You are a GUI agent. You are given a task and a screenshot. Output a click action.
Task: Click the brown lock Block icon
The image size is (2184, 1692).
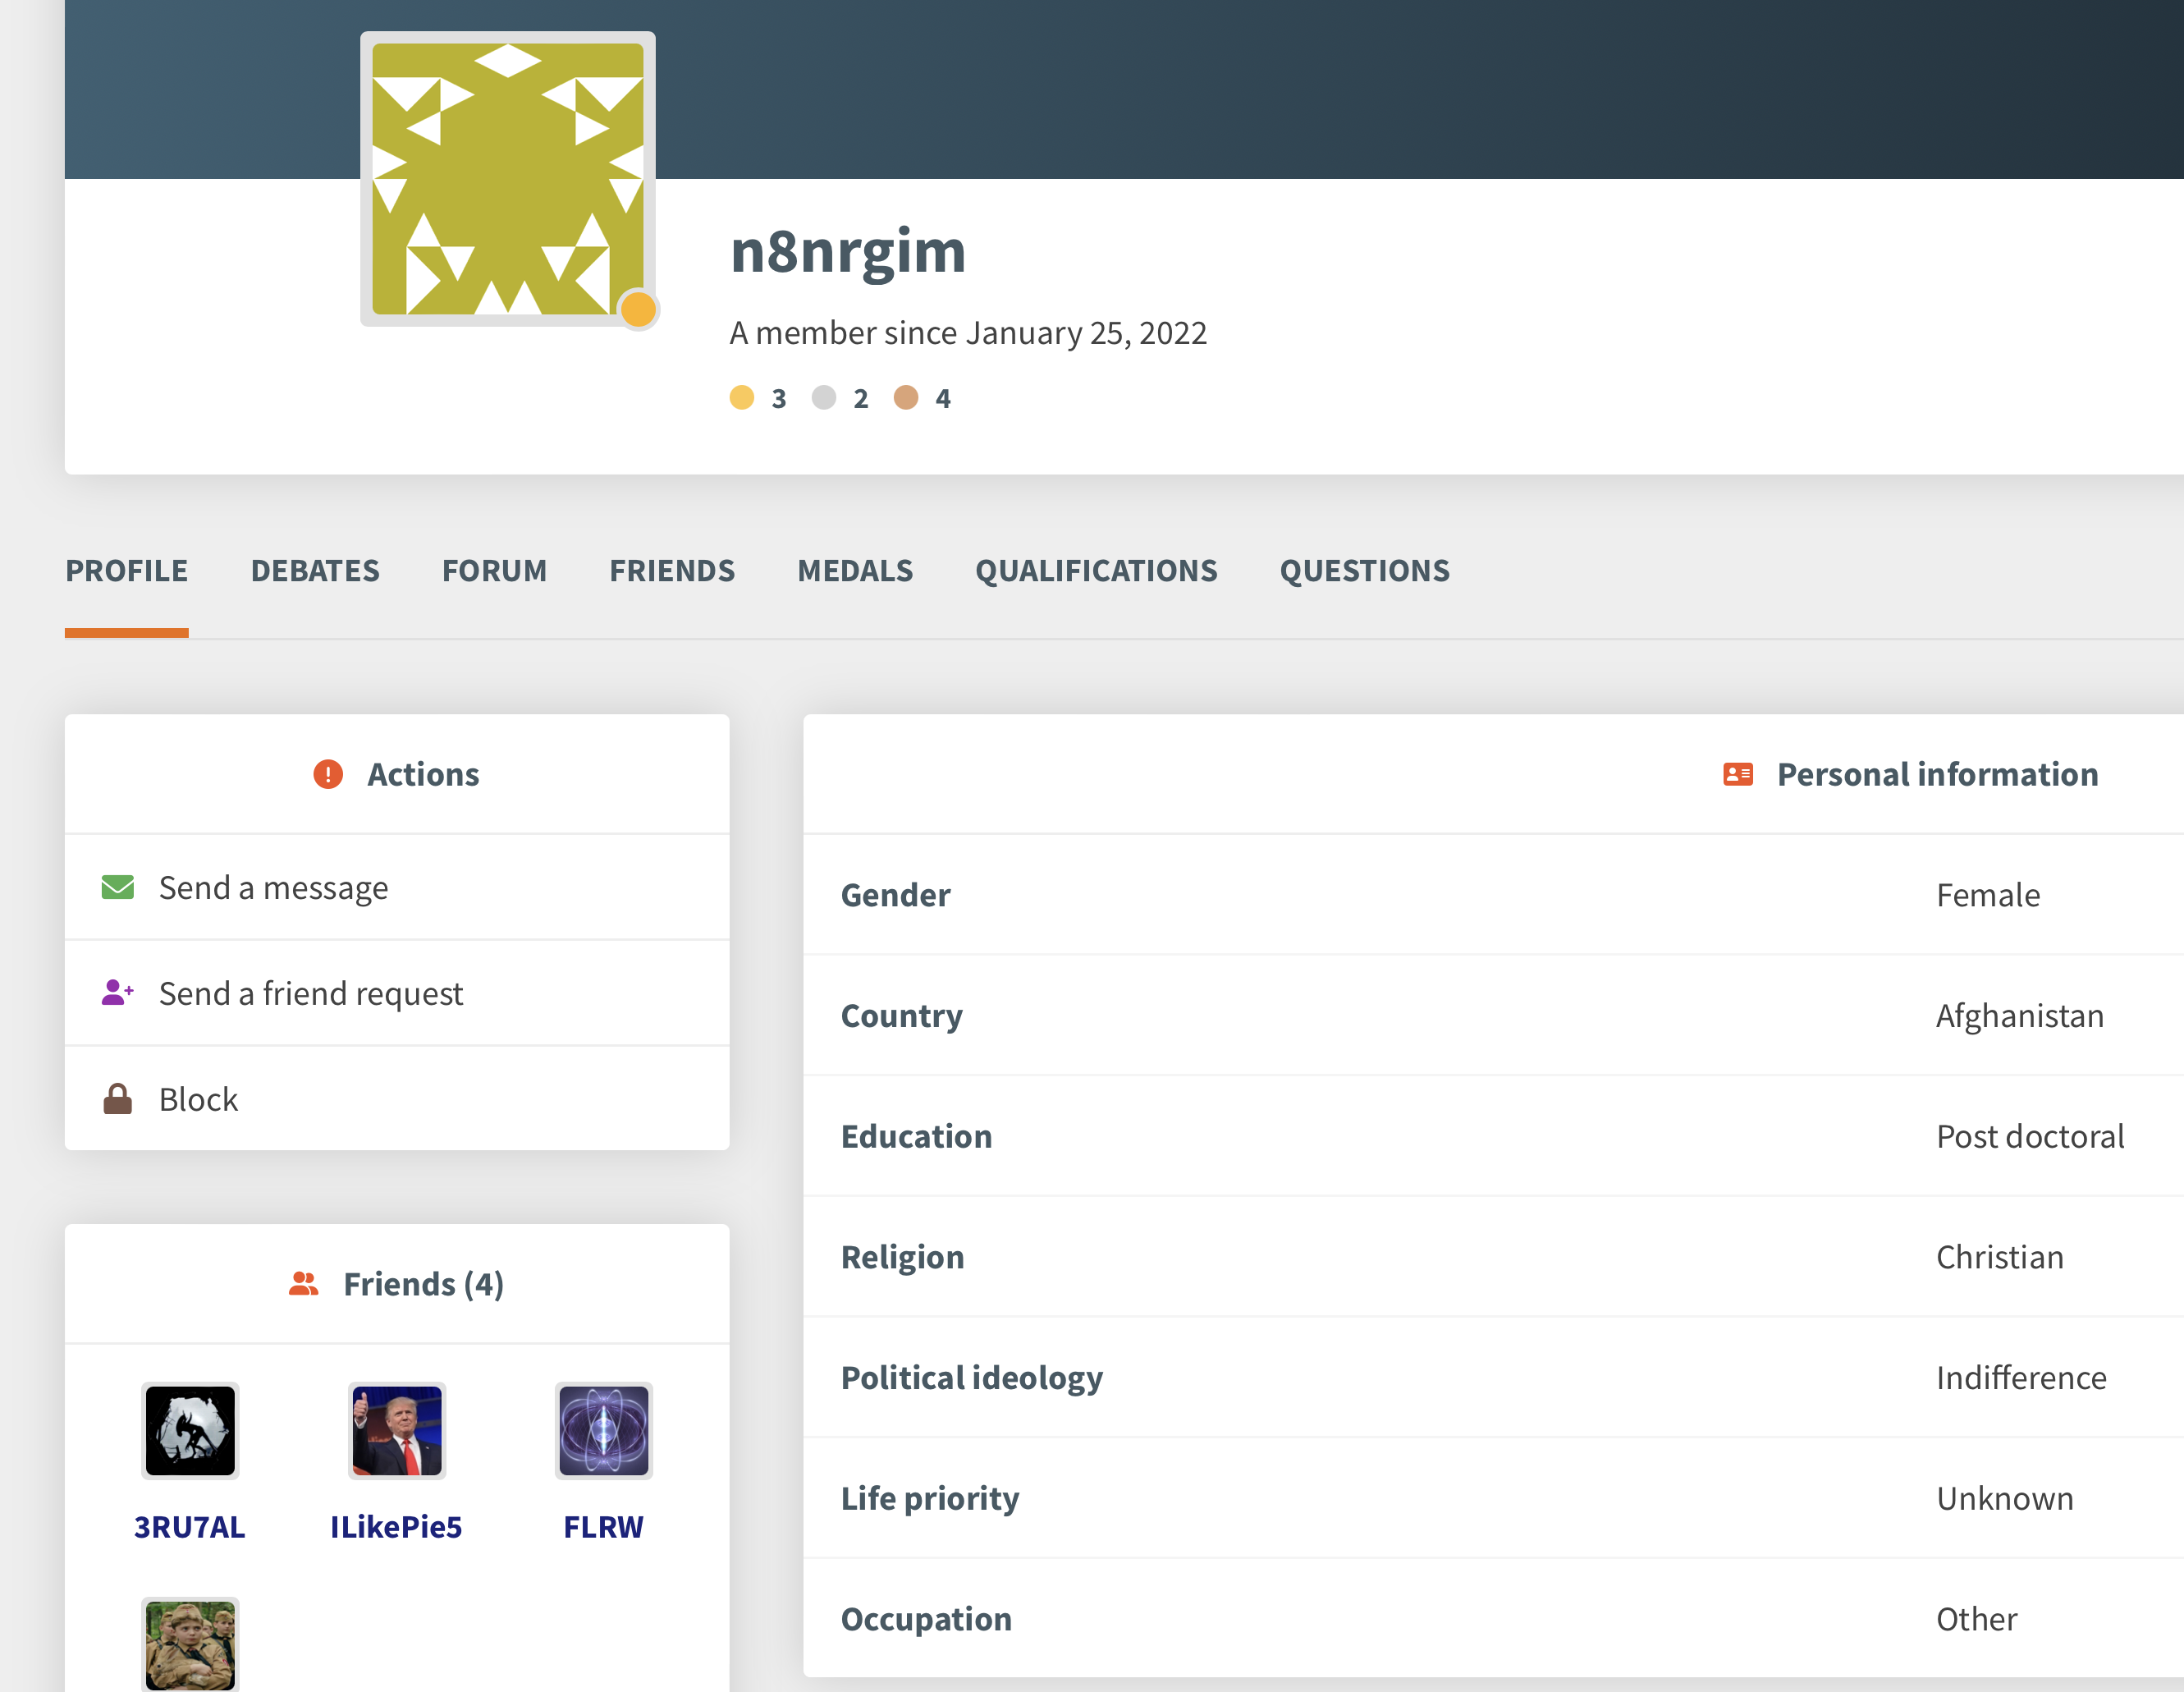118,1099
